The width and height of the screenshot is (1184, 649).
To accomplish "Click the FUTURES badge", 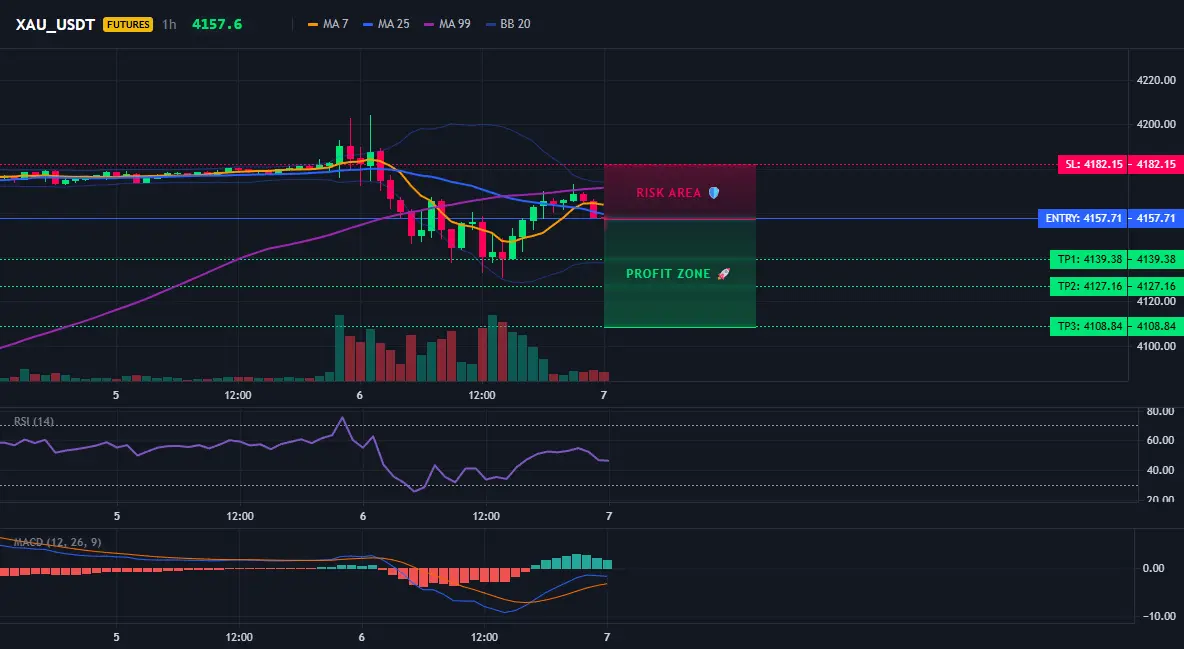I will [128, 24].
